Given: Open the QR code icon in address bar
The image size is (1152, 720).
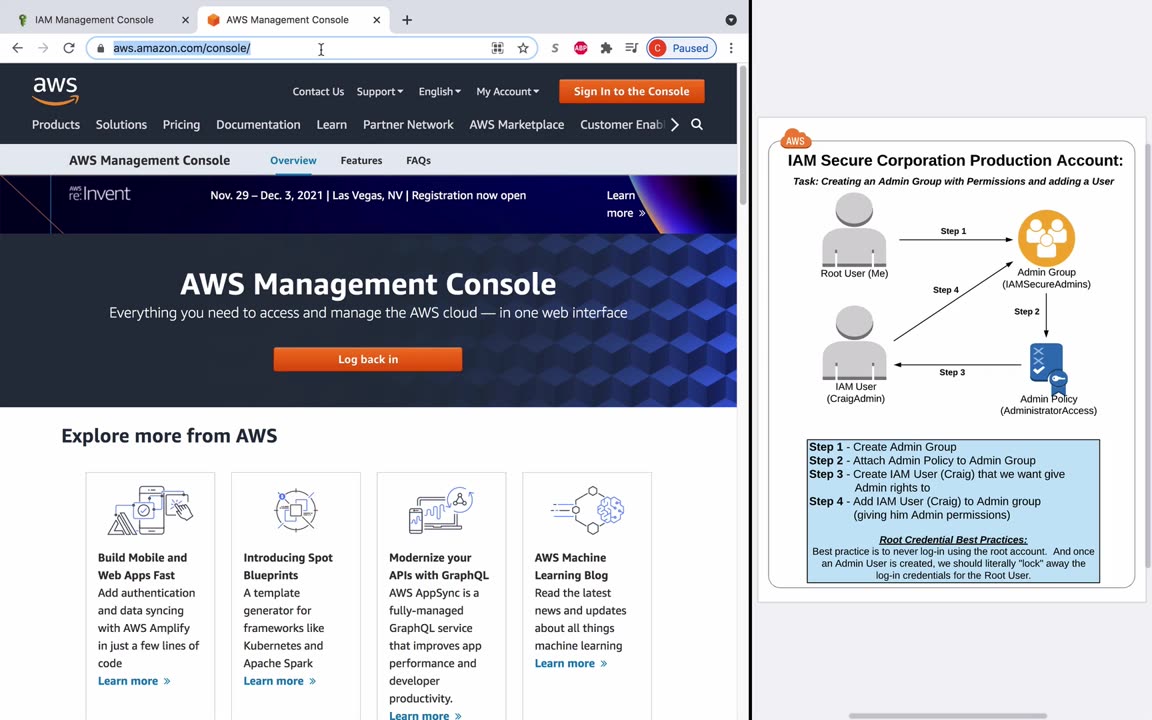Looking at the screenshot, I should tap(497, 48).
